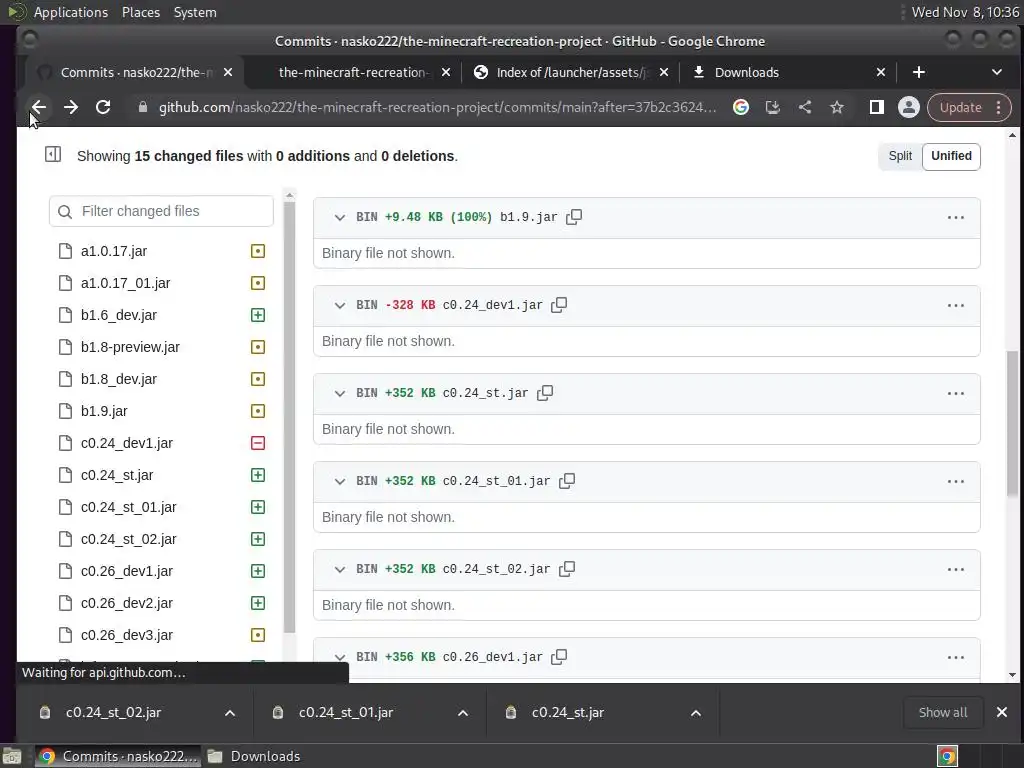This screenshot has width=1024, height=768.
Task: Collapse the file tree sidebar icon
Action: [53, 155]
